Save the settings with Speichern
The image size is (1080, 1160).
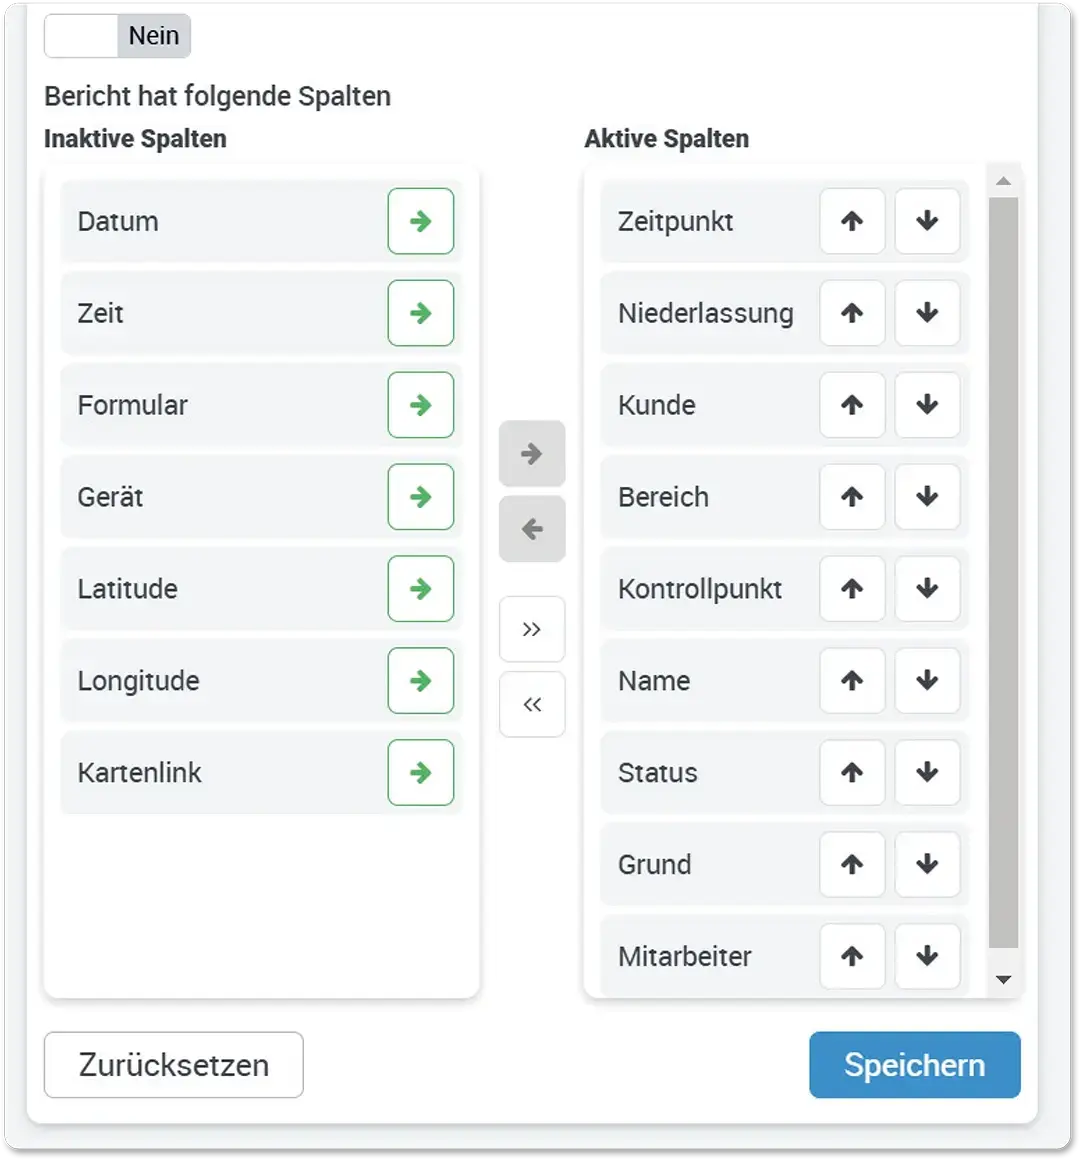pyautogui.click(x=914, y=1065)
